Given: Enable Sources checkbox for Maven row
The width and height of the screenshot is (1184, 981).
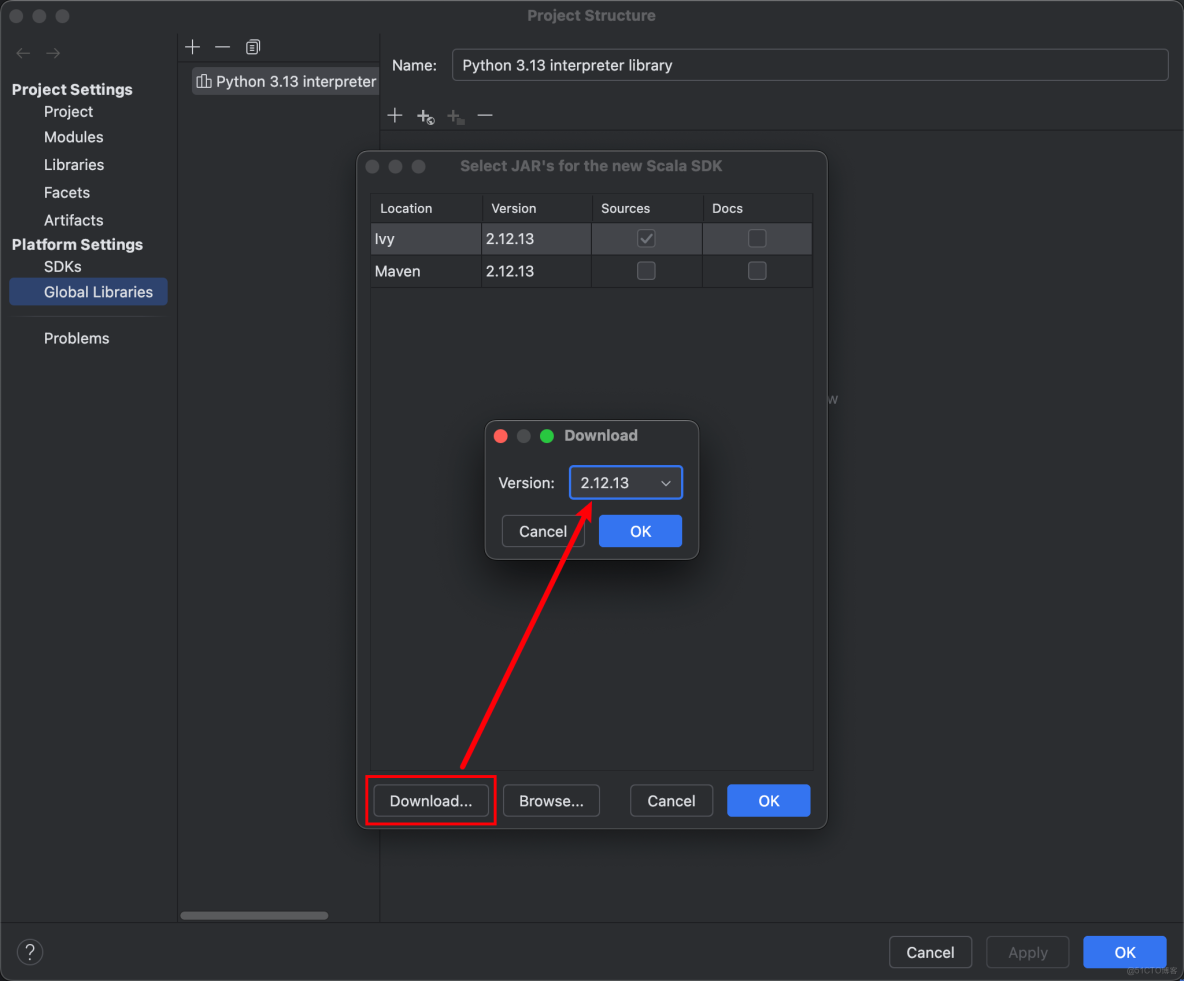Looking at the screenshot, I should tap(646, 270).
